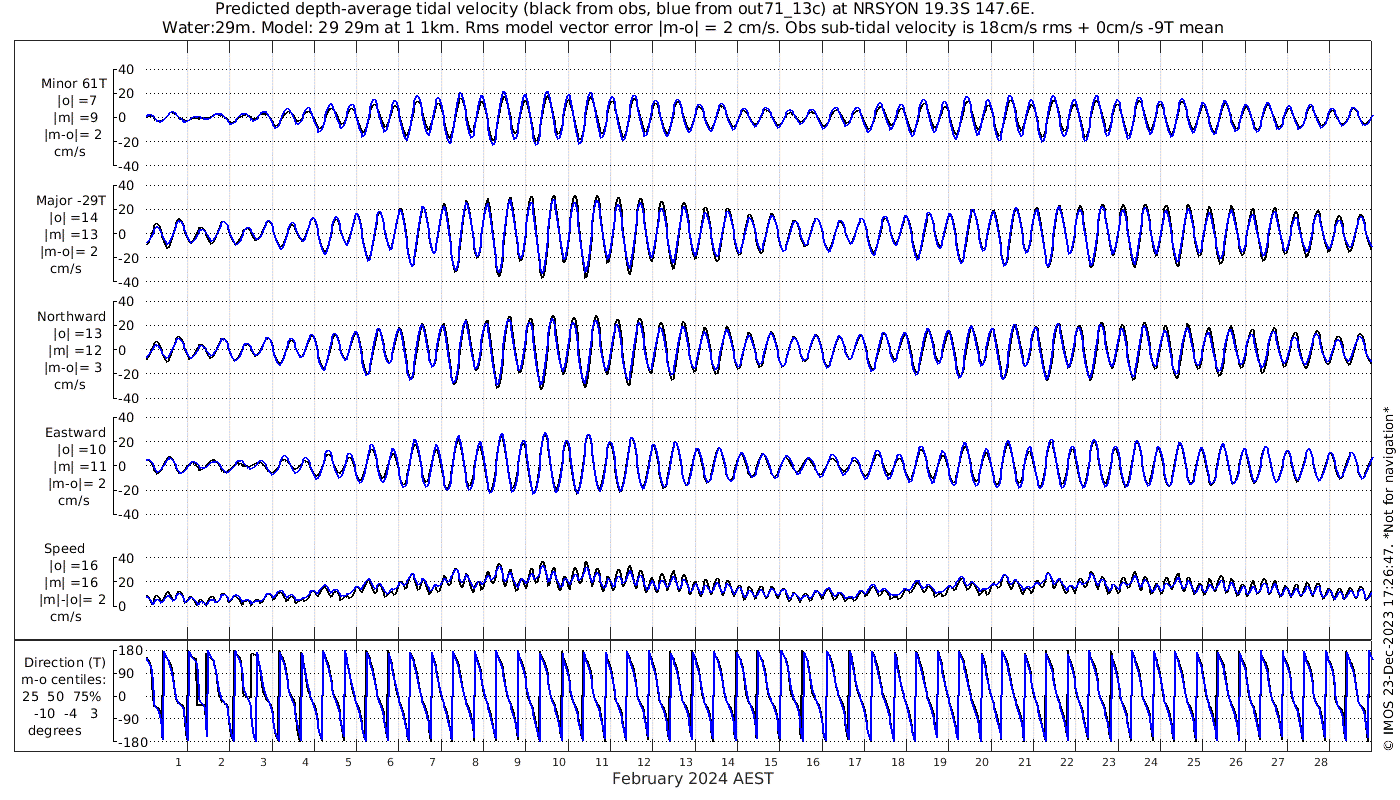Click the '180' tick on Direction axis
The width and height of the screenshot is (1400, 800).
(x=127, y=650)
